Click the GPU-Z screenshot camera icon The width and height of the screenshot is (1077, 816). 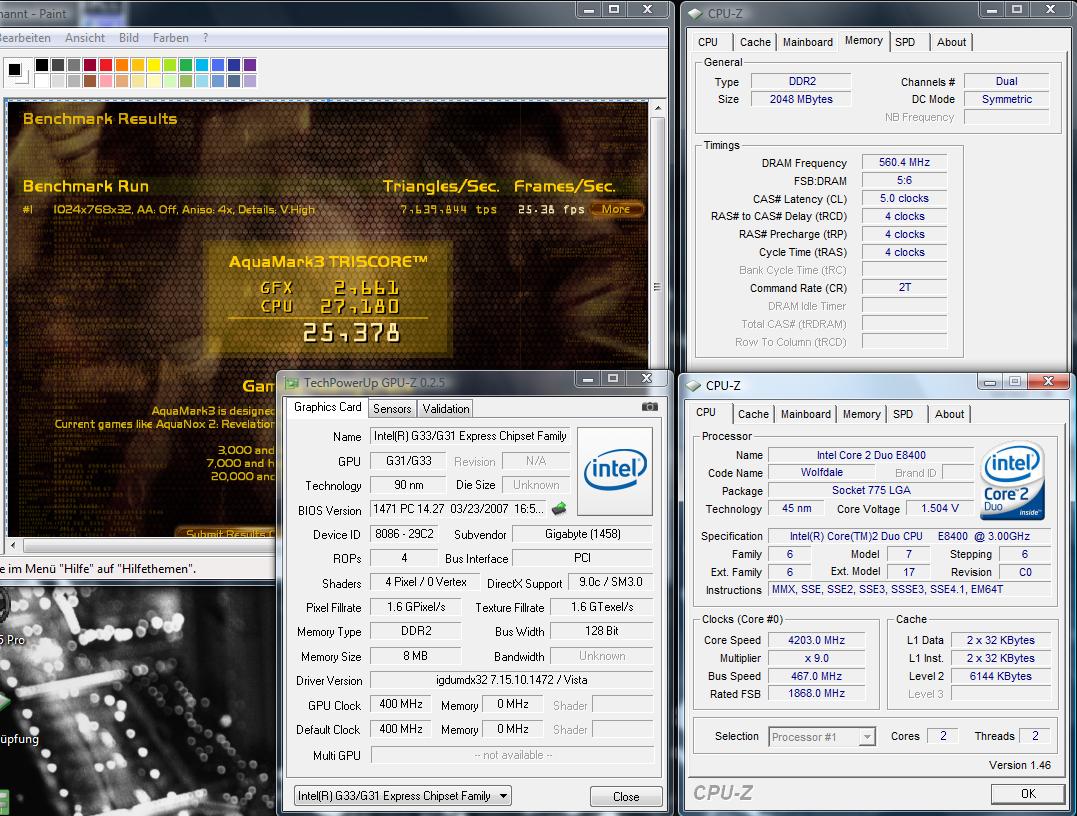[649, 407]
